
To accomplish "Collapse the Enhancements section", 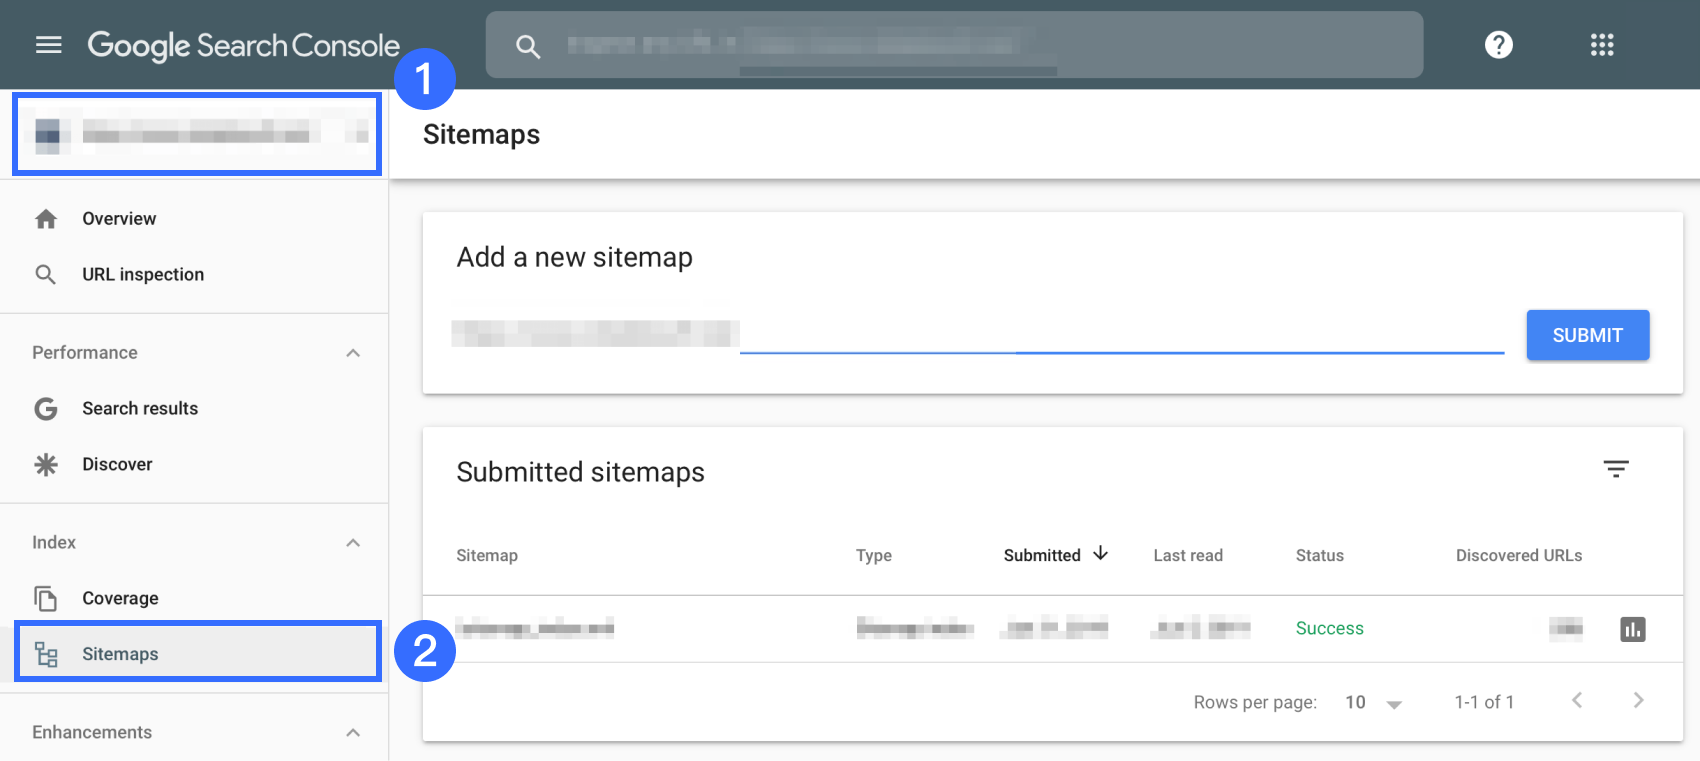I will pos(353,733).
